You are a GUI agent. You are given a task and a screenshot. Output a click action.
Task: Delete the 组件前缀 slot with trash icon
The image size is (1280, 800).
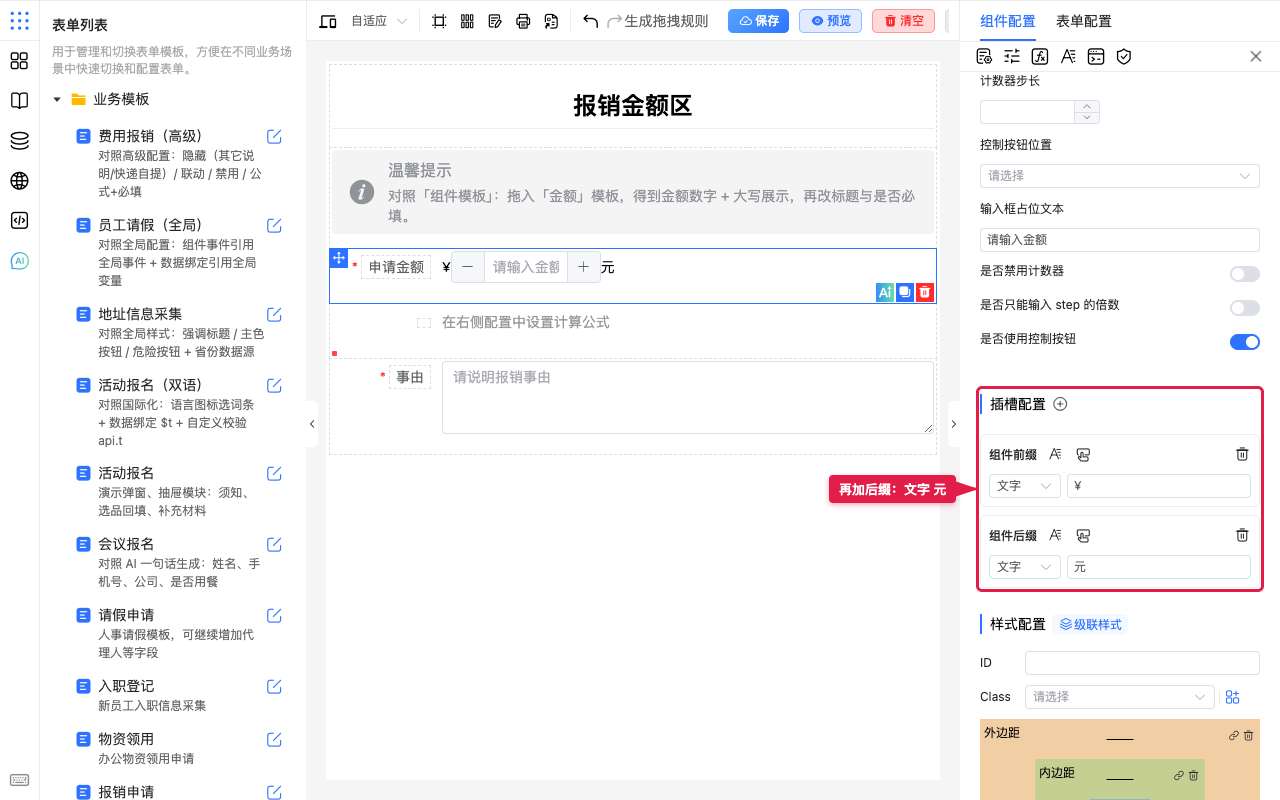click(x=1242, y=454)
